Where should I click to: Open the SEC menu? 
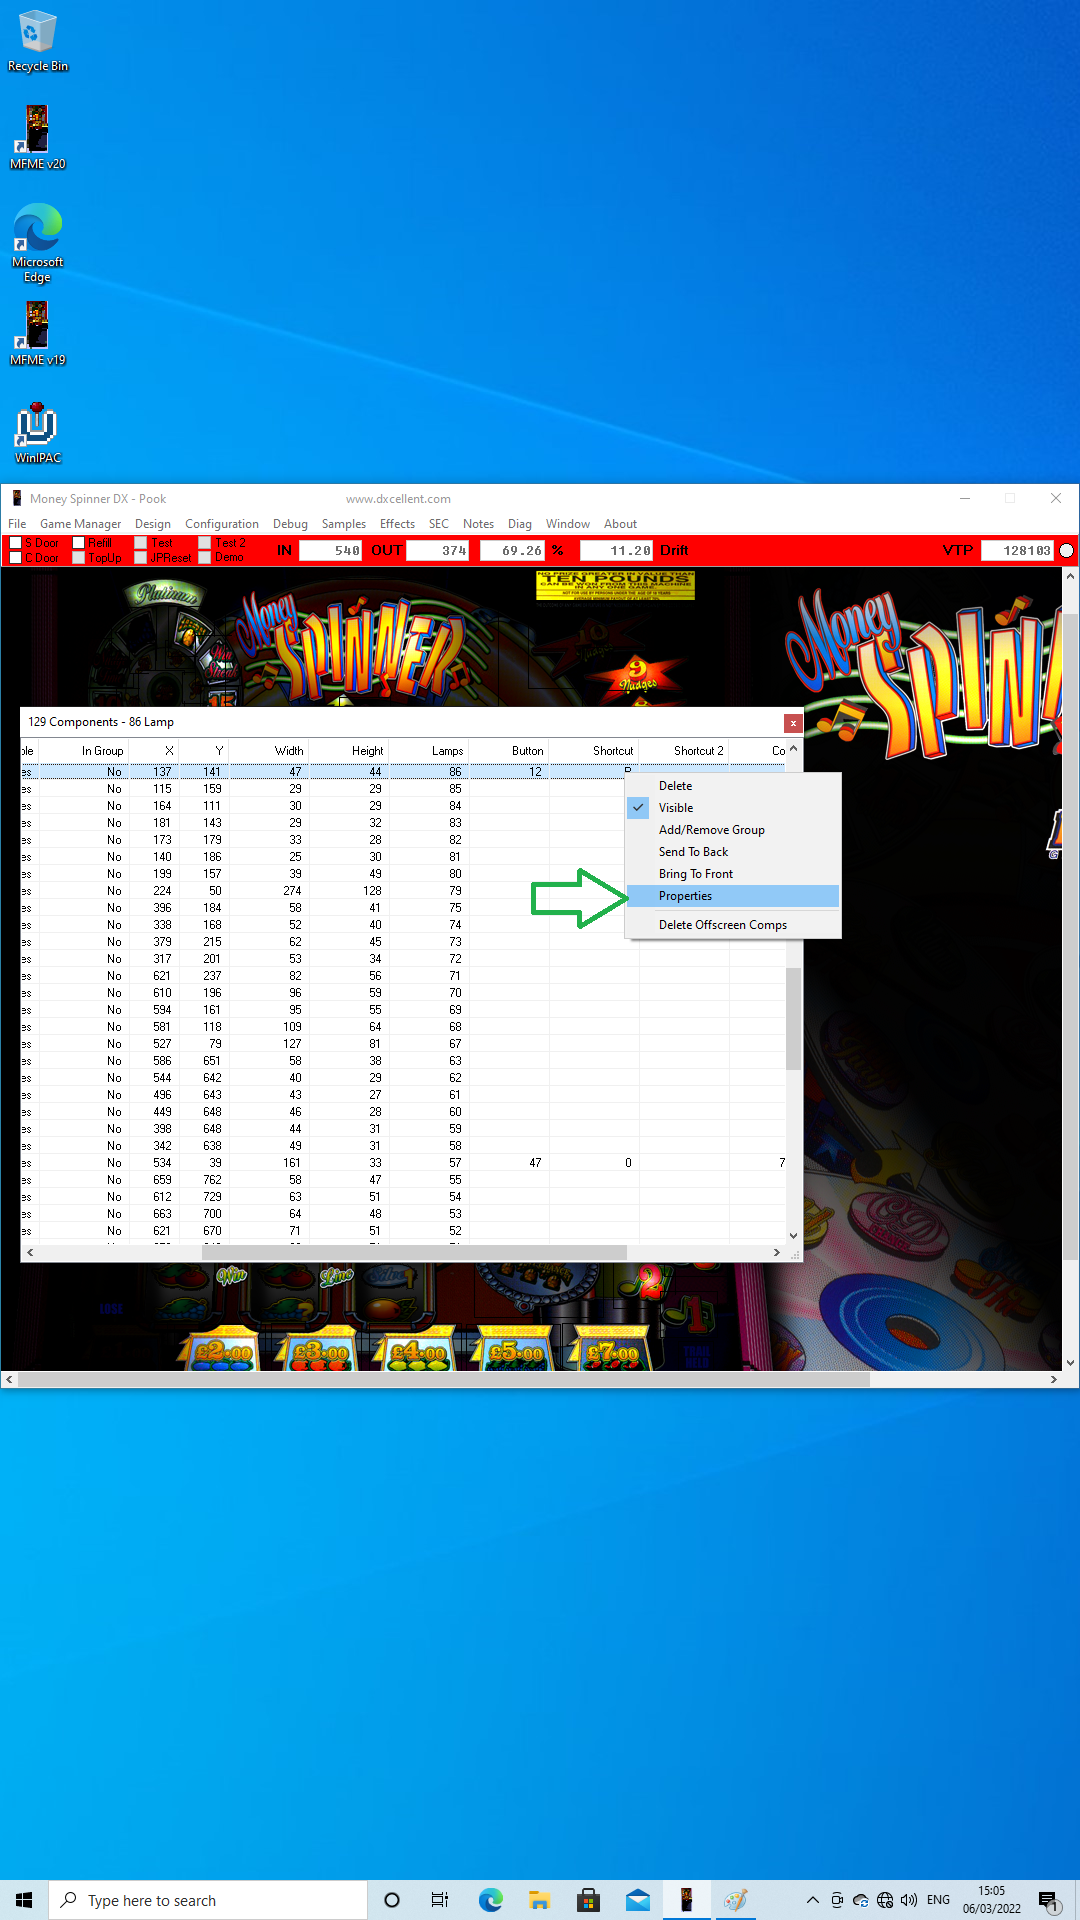point(439,524)
